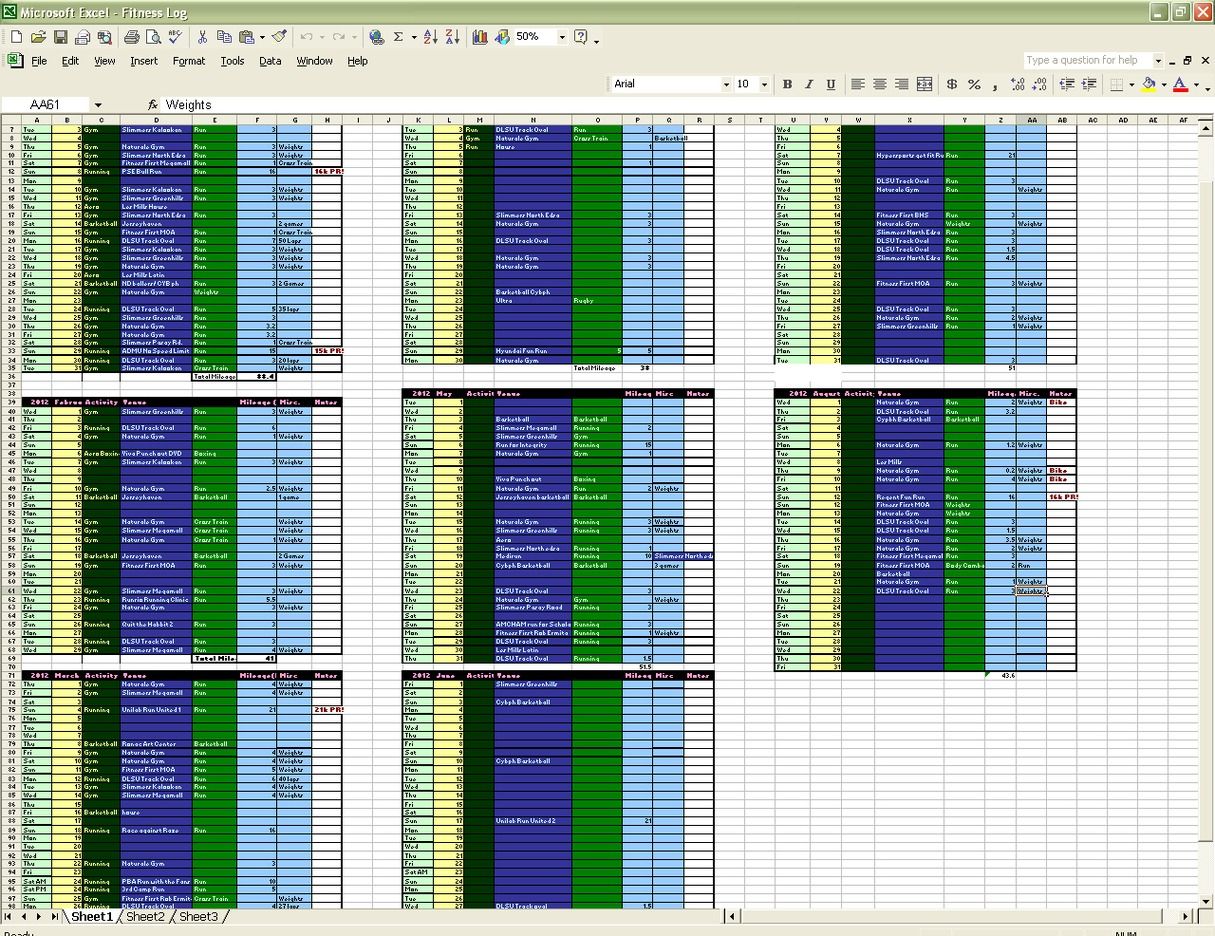Image resolution: width=1215 pixels, height=936 pixels.
Task: Open the Borders style dropdown arrow
Action: point(1132,85)
